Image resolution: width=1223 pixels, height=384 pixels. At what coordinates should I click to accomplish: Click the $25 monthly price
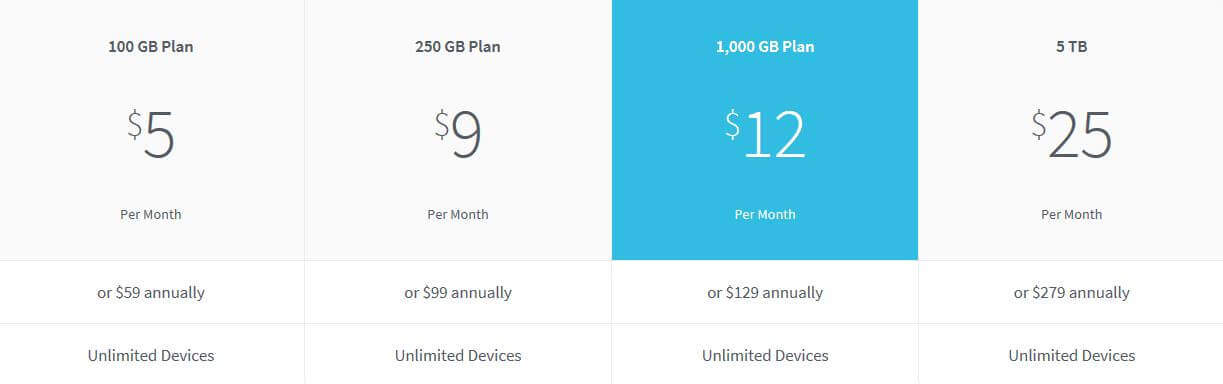point(1072,135)
